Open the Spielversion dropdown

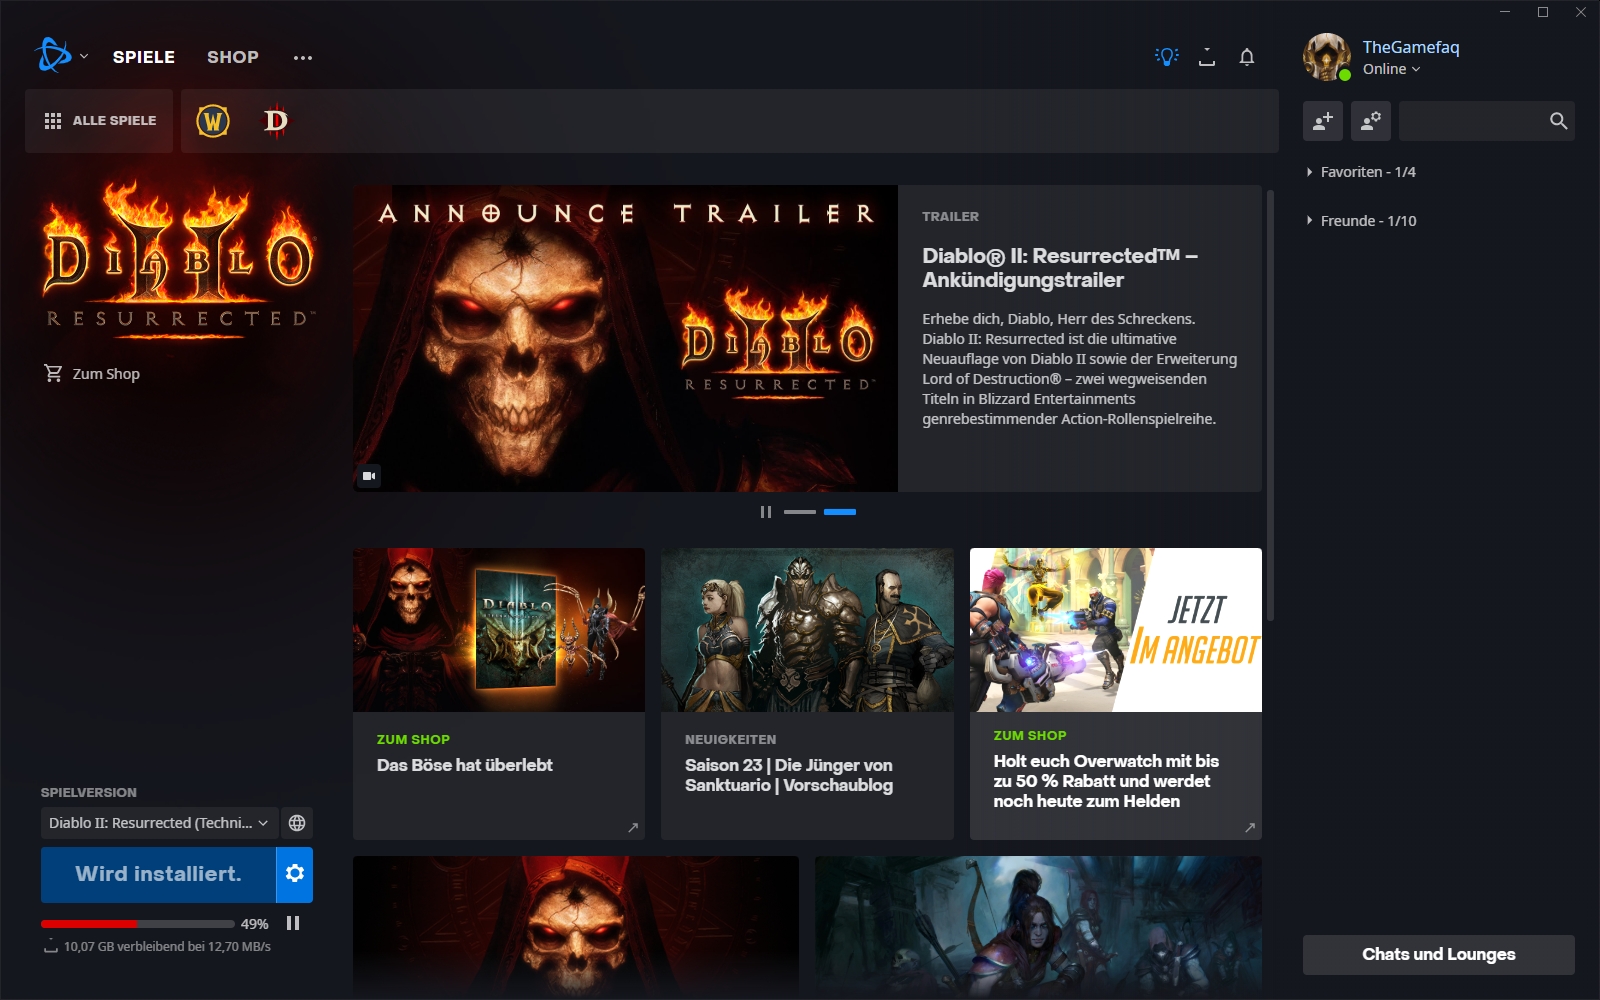(159, 823)
